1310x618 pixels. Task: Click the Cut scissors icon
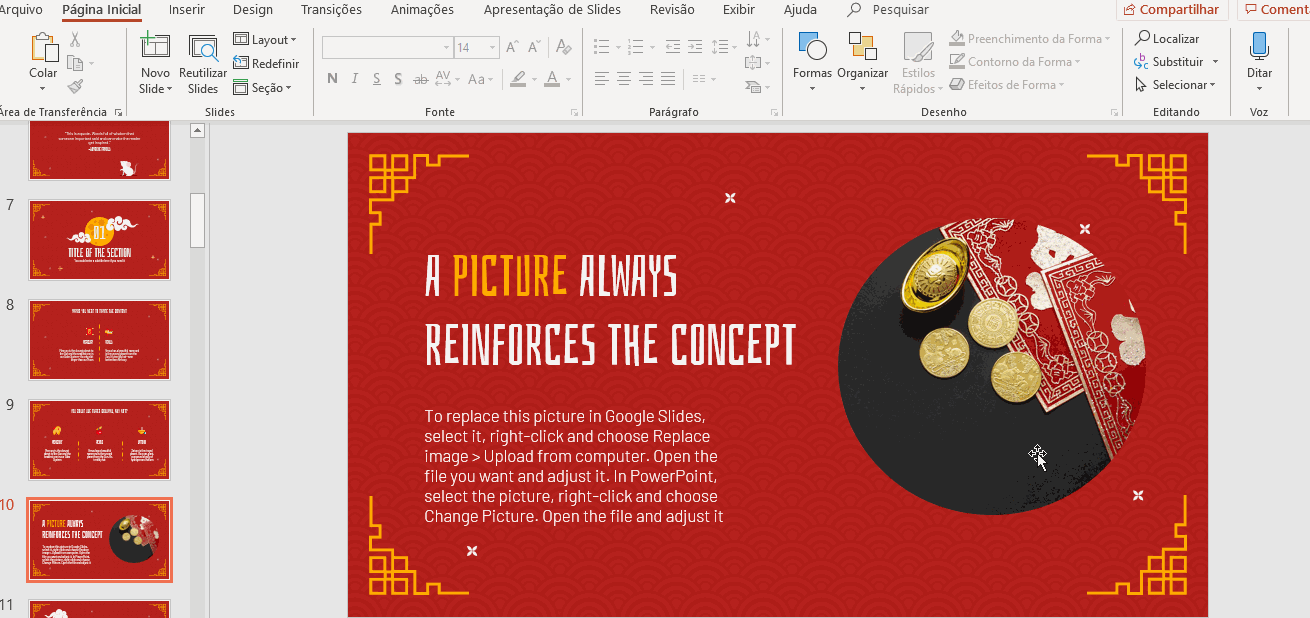(75, 40)
